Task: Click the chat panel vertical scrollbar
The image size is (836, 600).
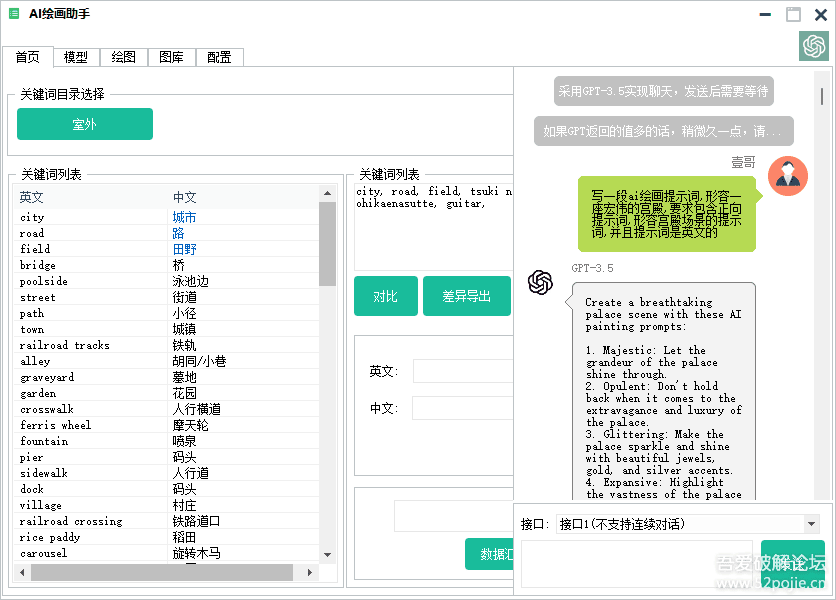Action: pyautogui.click(x=822, y=96)
